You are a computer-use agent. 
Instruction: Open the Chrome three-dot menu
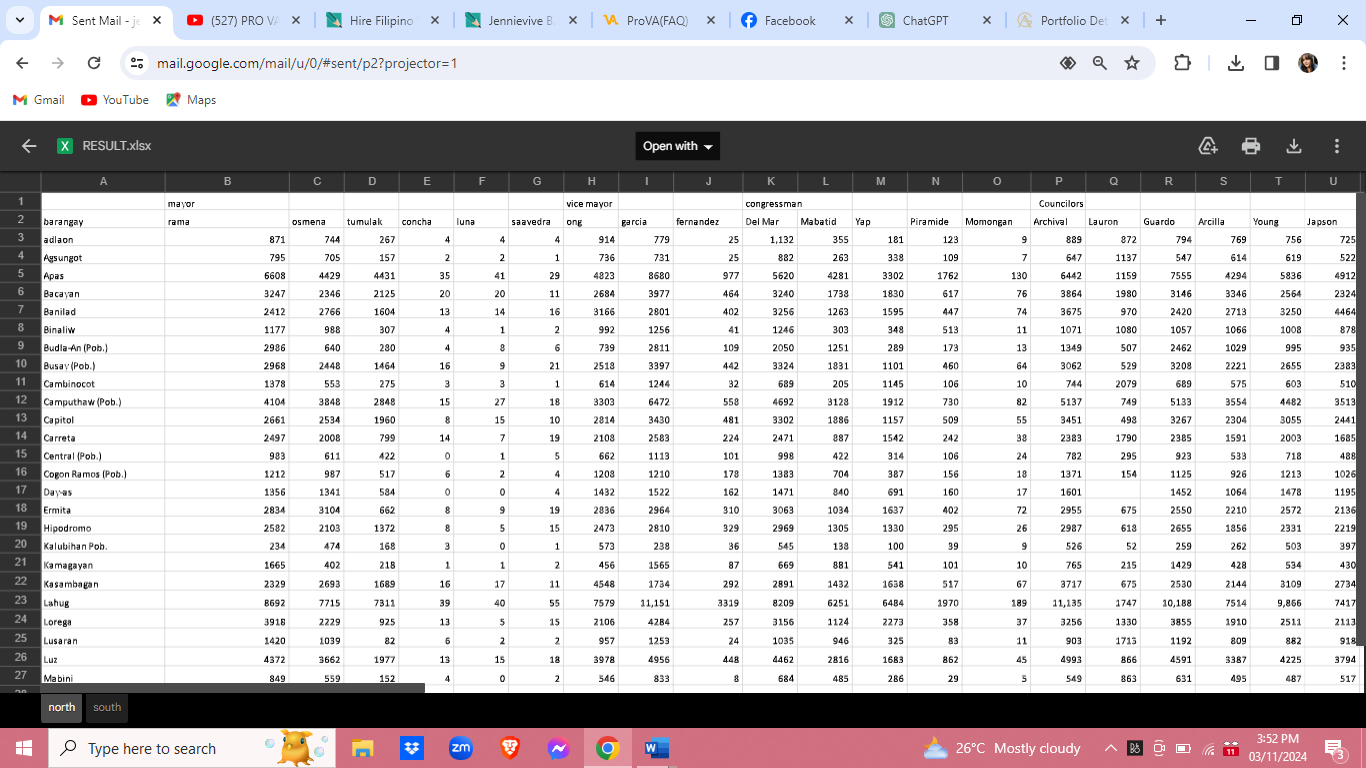point(1343,63)
